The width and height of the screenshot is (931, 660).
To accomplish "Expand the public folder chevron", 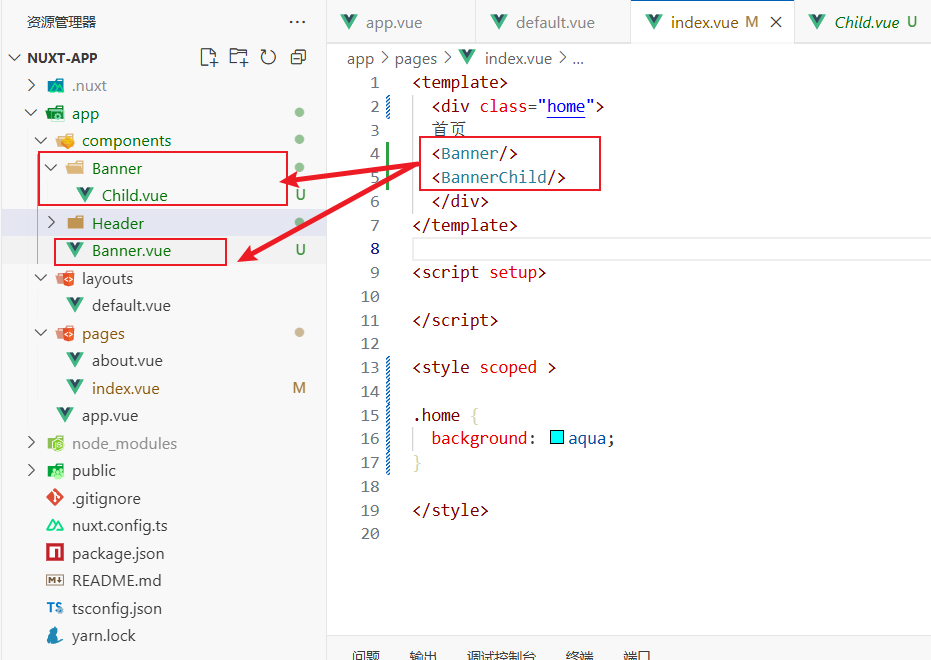I will (x=31, y=470).
